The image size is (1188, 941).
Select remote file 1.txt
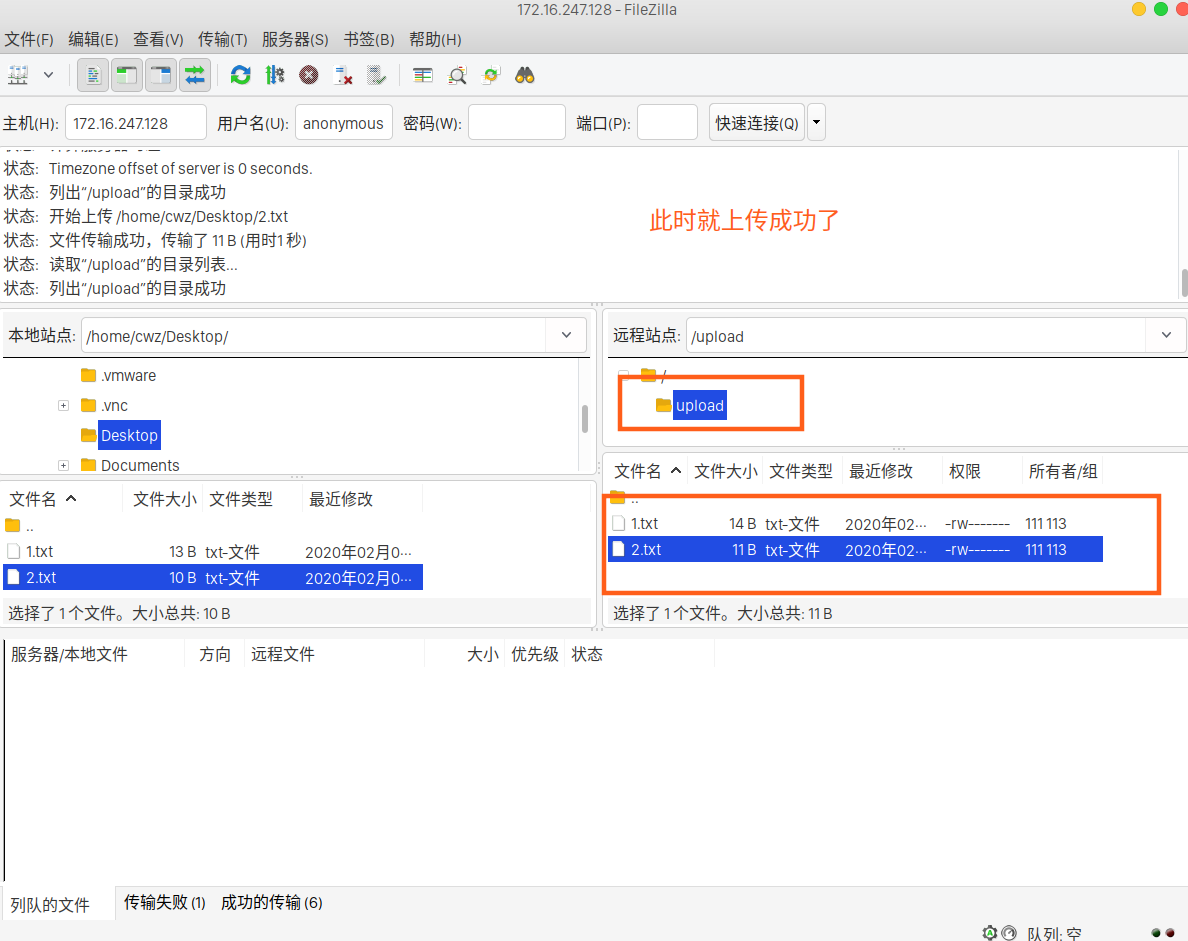coord(855,524)
